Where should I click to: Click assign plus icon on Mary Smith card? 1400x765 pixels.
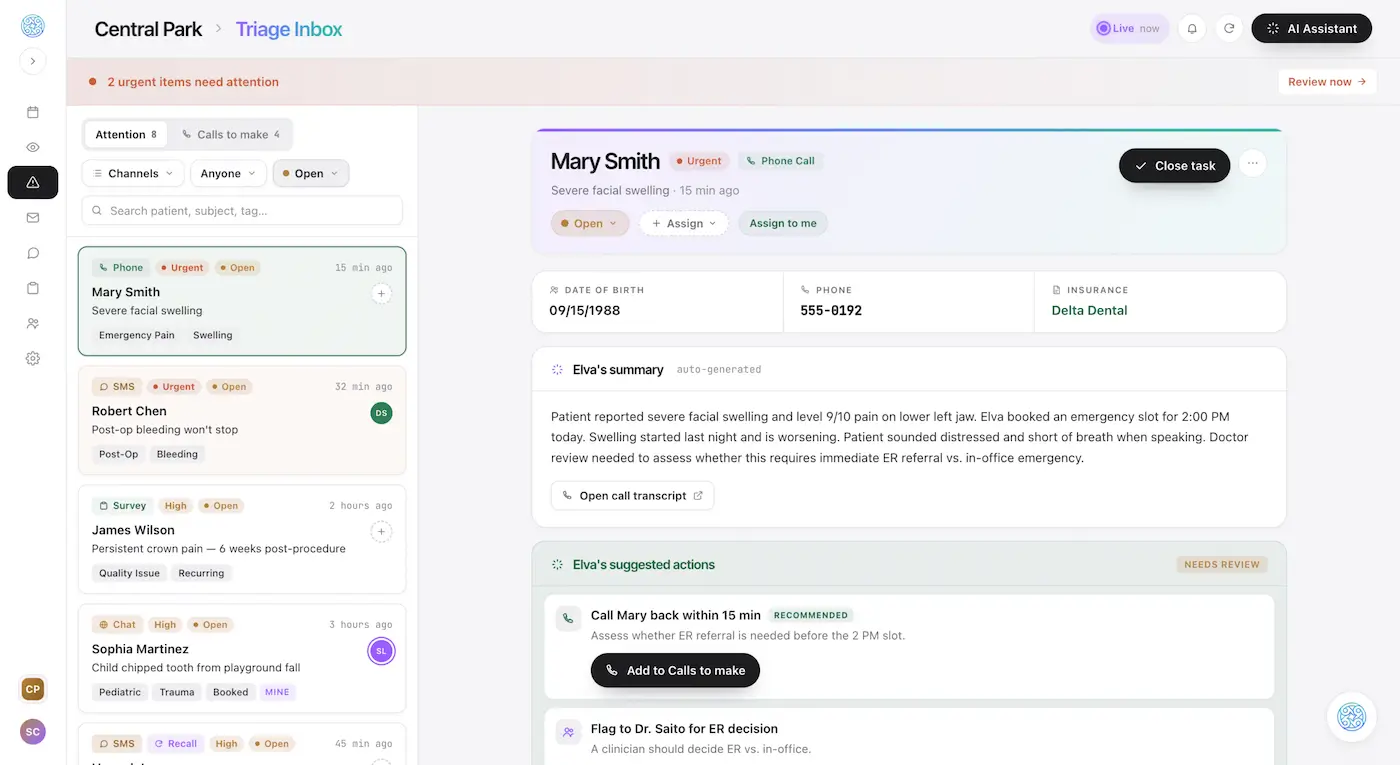pos(381,293)
